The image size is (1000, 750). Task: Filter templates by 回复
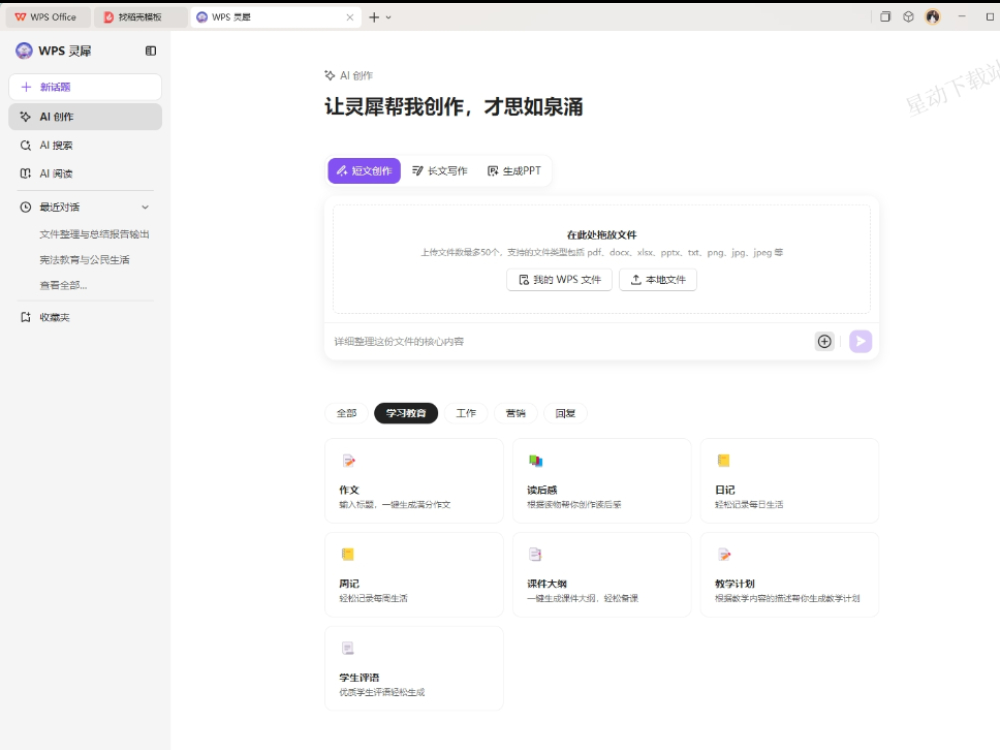(565, 413)
